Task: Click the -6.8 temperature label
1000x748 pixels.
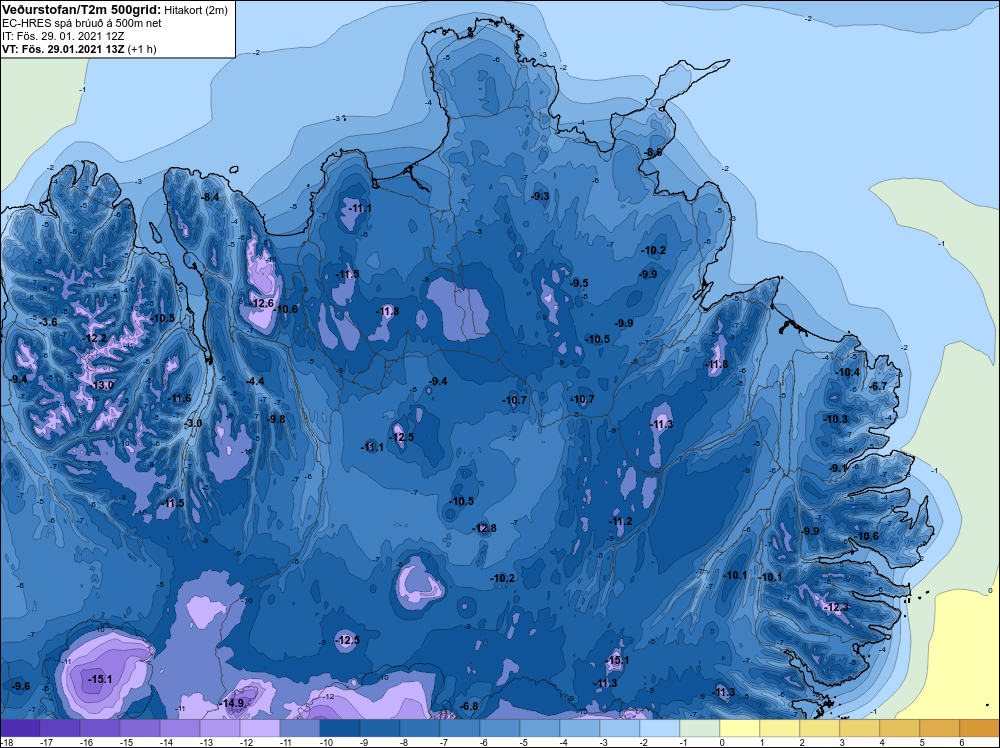Action: pyautogui.click(x=469, y=706)
